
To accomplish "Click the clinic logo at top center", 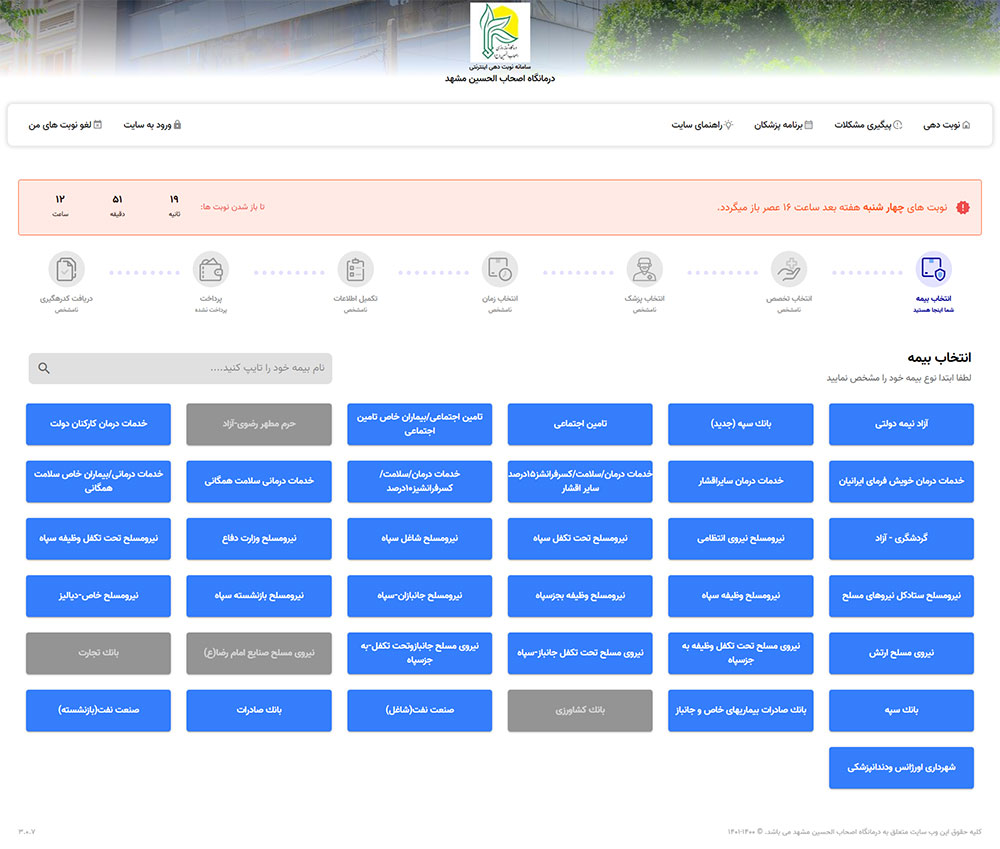I will tap(500, 32).
